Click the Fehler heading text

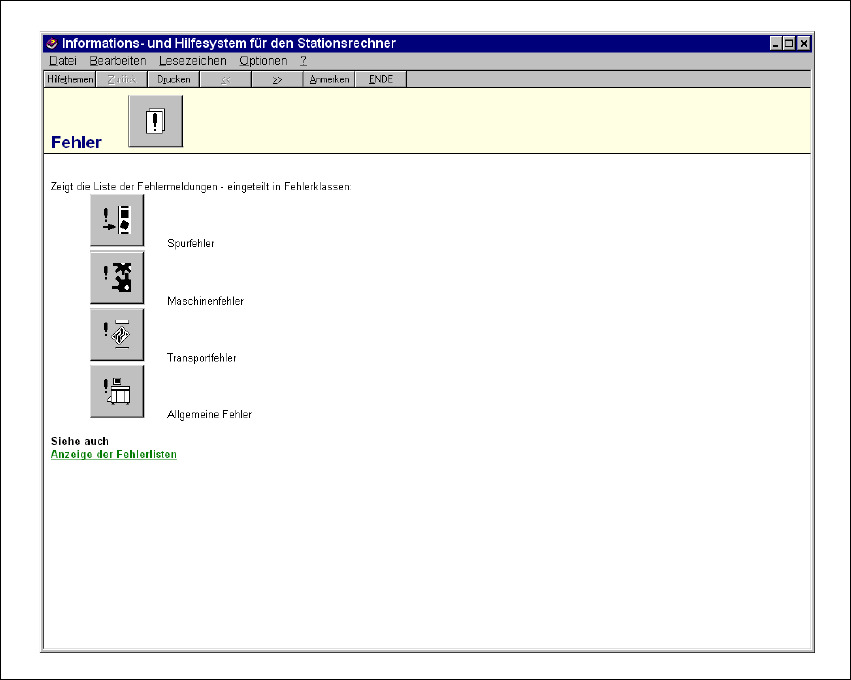tap(76, 142)
